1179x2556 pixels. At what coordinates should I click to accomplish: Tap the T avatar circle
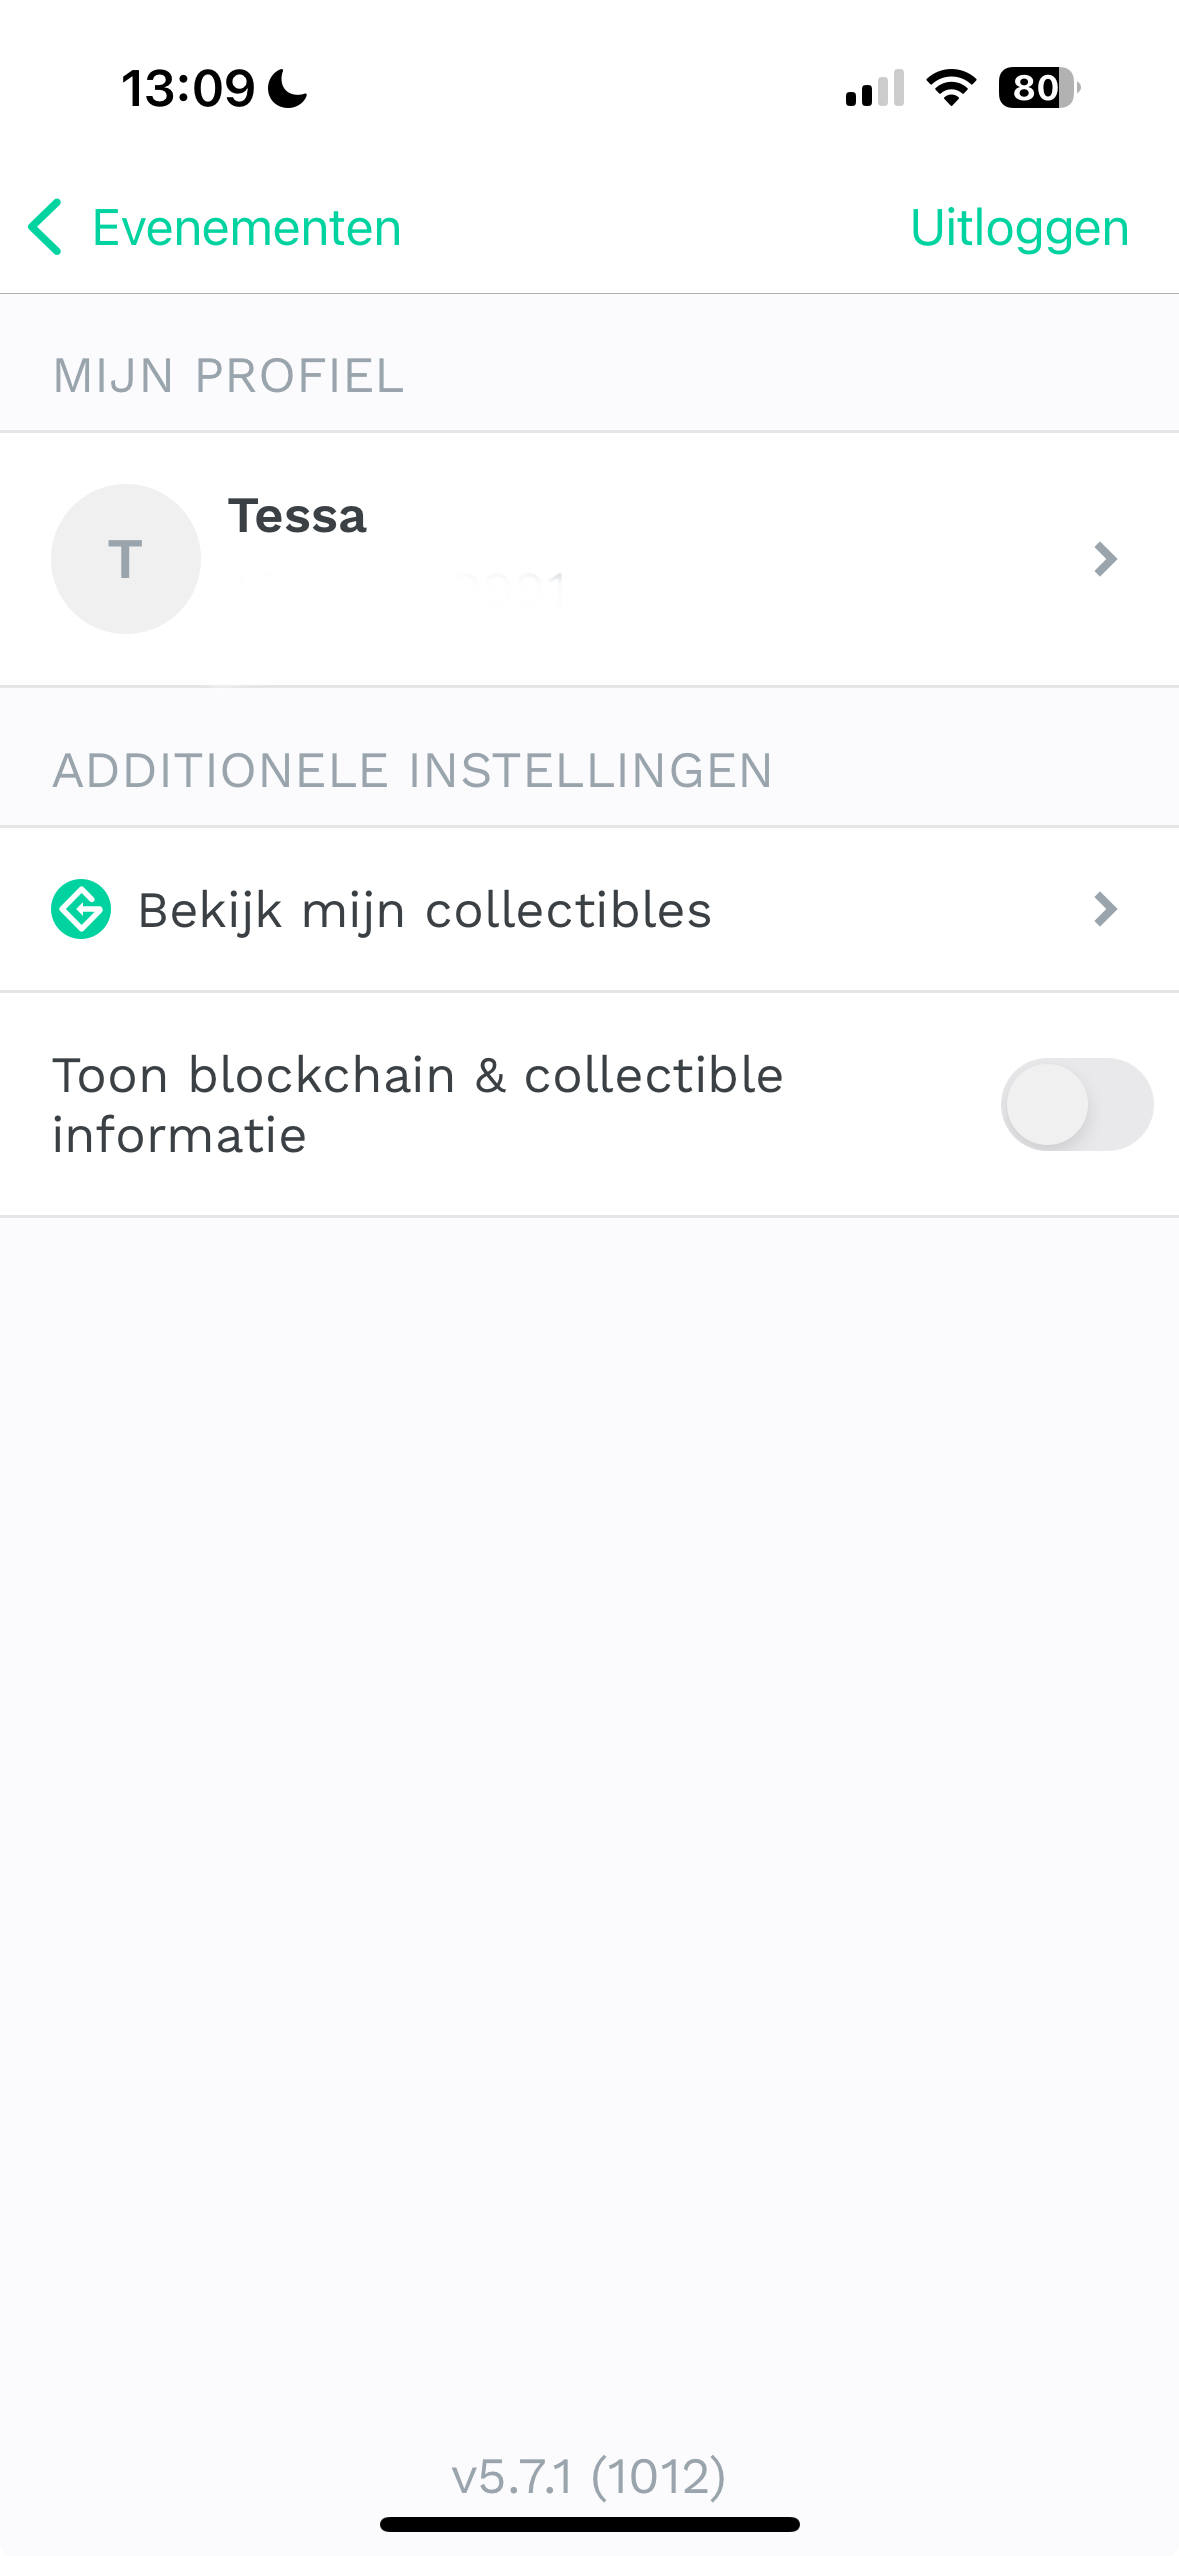pyautogui.click(x=126, y=559)
